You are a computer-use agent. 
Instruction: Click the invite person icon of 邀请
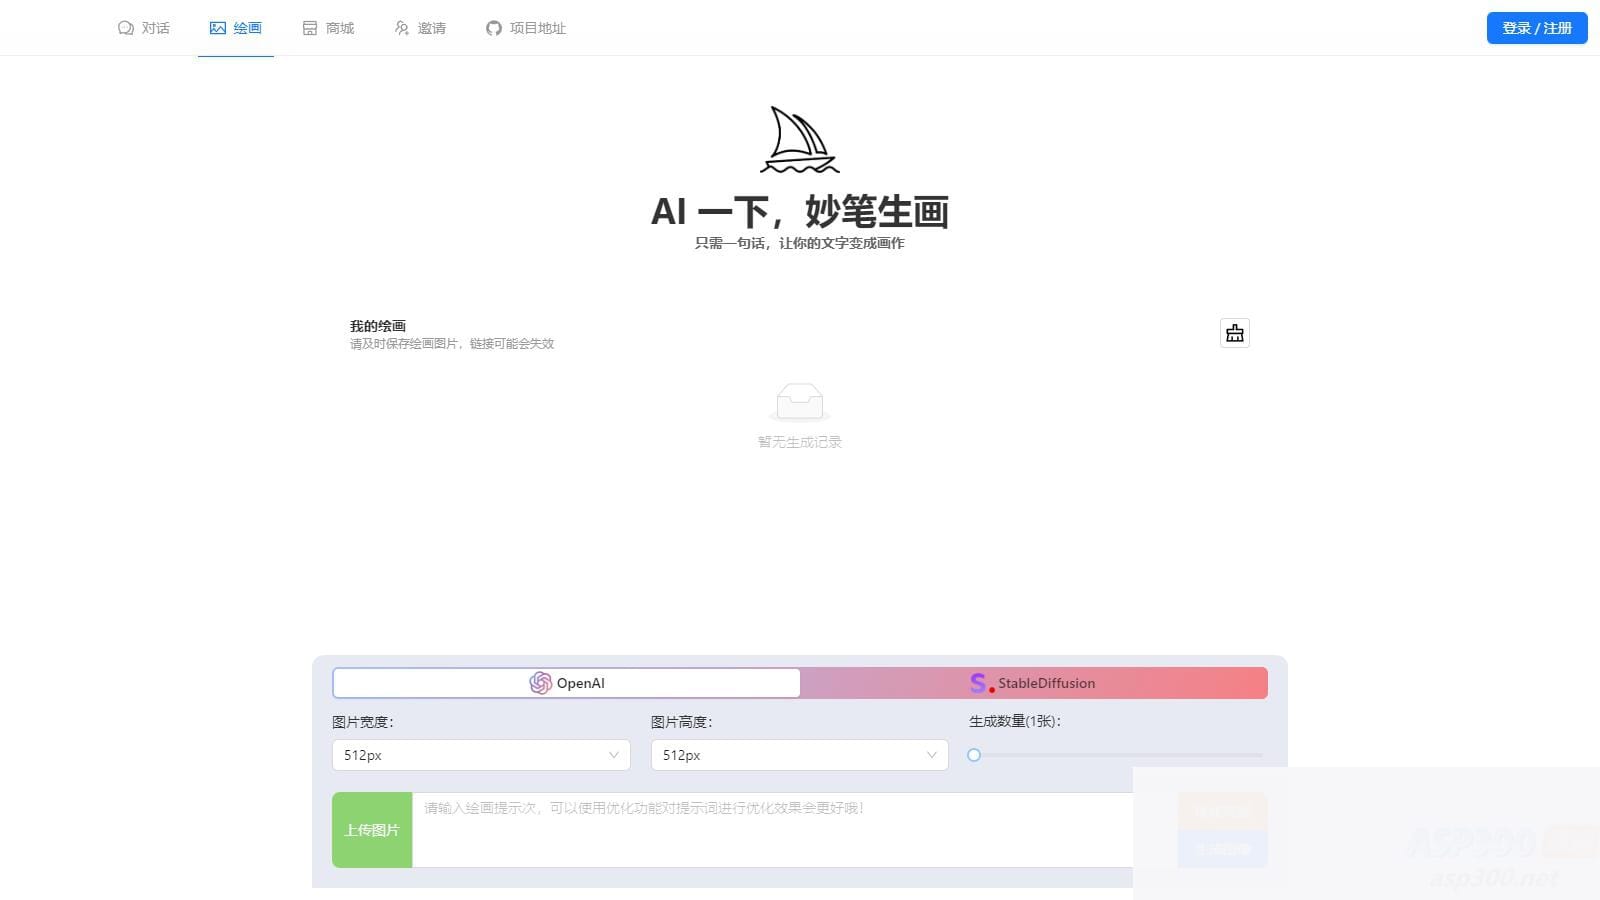(401, 28)
